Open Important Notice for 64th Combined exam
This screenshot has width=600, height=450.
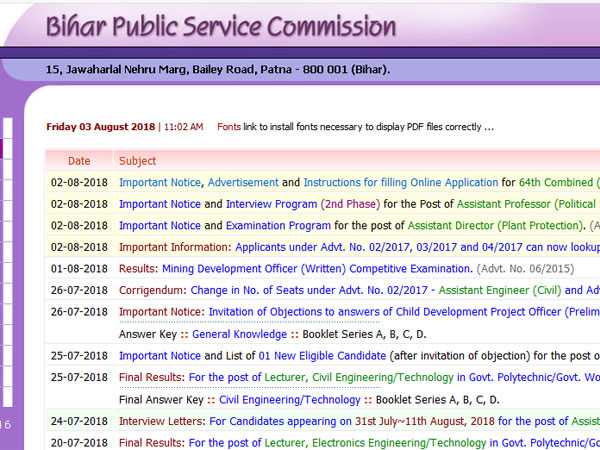[x=159, y=183]
